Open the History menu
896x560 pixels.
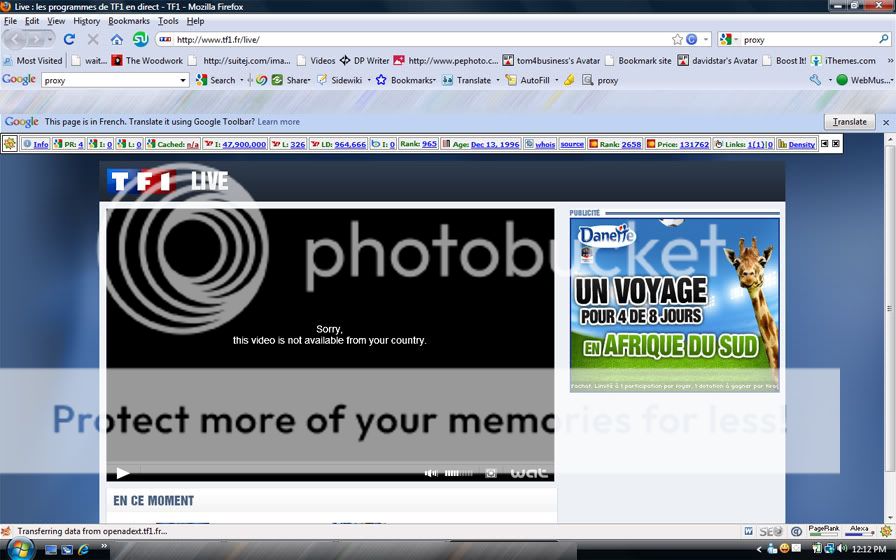click(86, 21)
